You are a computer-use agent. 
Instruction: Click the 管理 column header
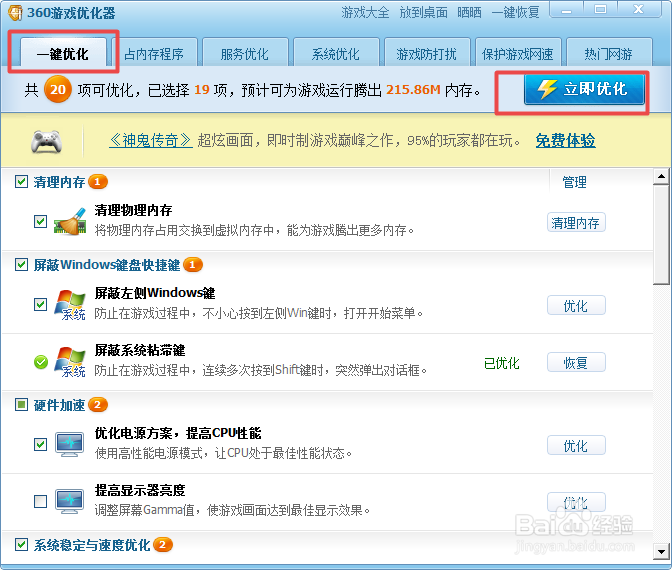pyautogui.click(x=574, y=182)
